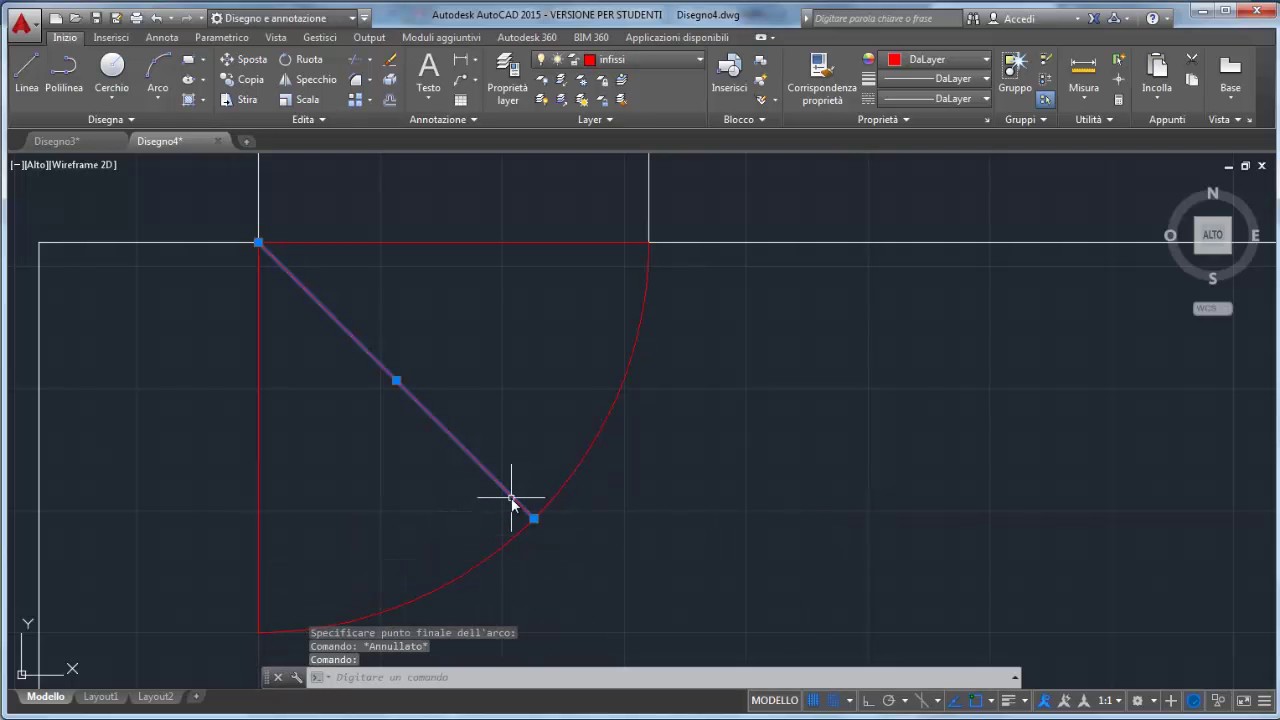Open the 1:1 annotation scale dropdown
The width and height of the screenshot is (1280, 720).
pyautogui.click(x=1111, y=701)
